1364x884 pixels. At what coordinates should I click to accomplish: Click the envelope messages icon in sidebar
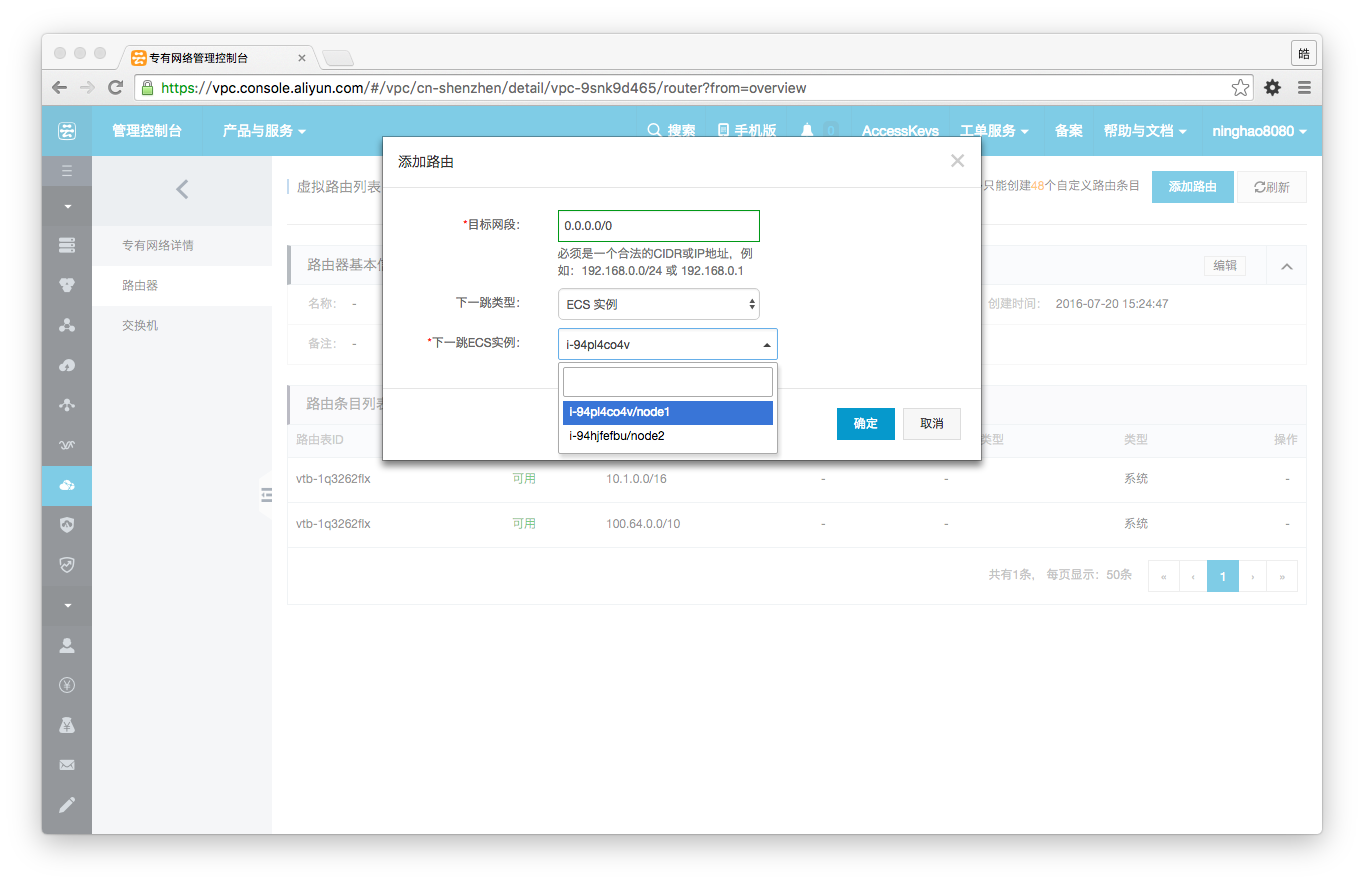click(67, 765)
